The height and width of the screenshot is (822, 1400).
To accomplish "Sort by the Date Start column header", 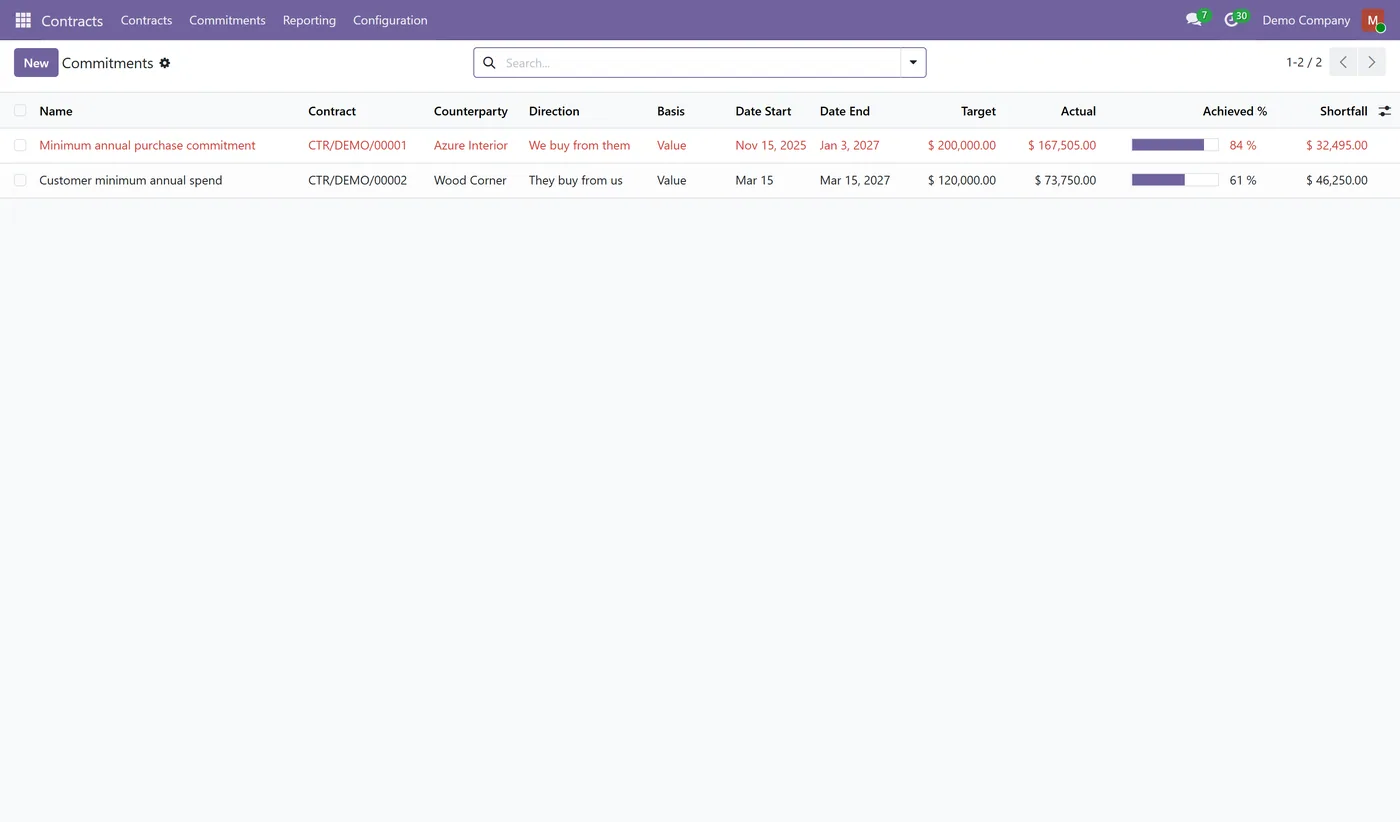I will point(763,111).
